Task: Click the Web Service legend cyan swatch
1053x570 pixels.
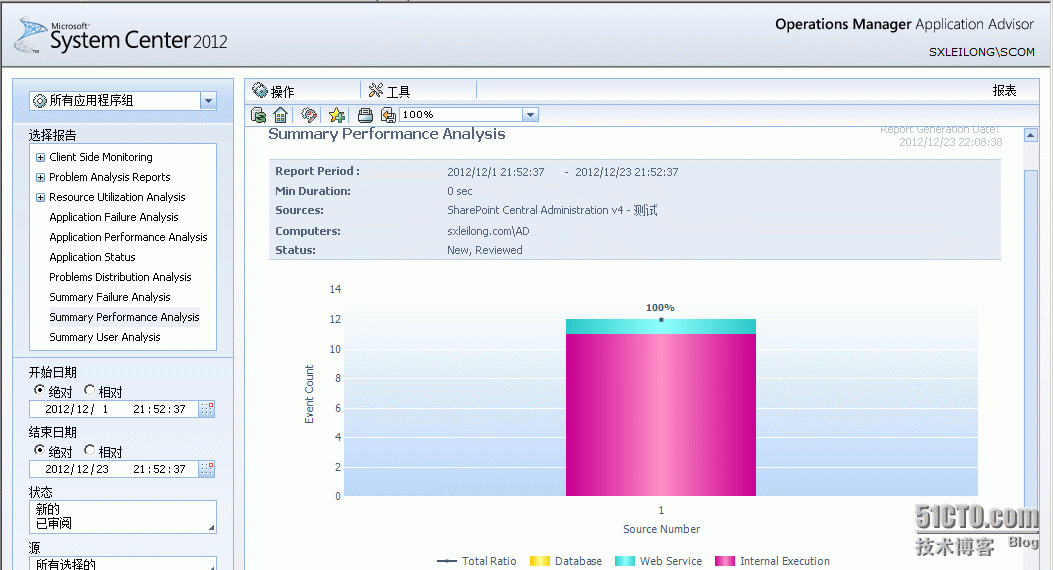Action: click(625, 561)
